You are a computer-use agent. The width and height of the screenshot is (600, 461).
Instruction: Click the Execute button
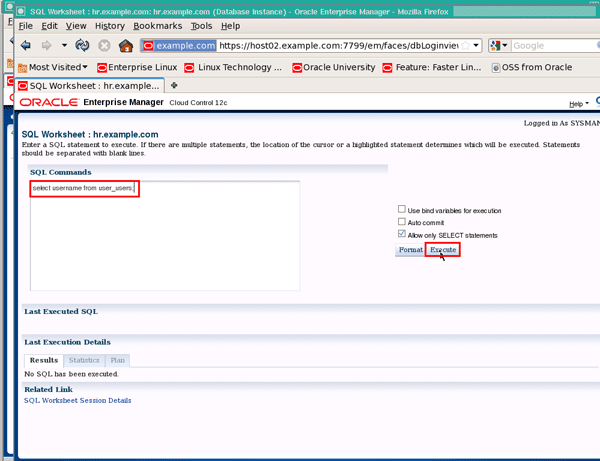443,250
